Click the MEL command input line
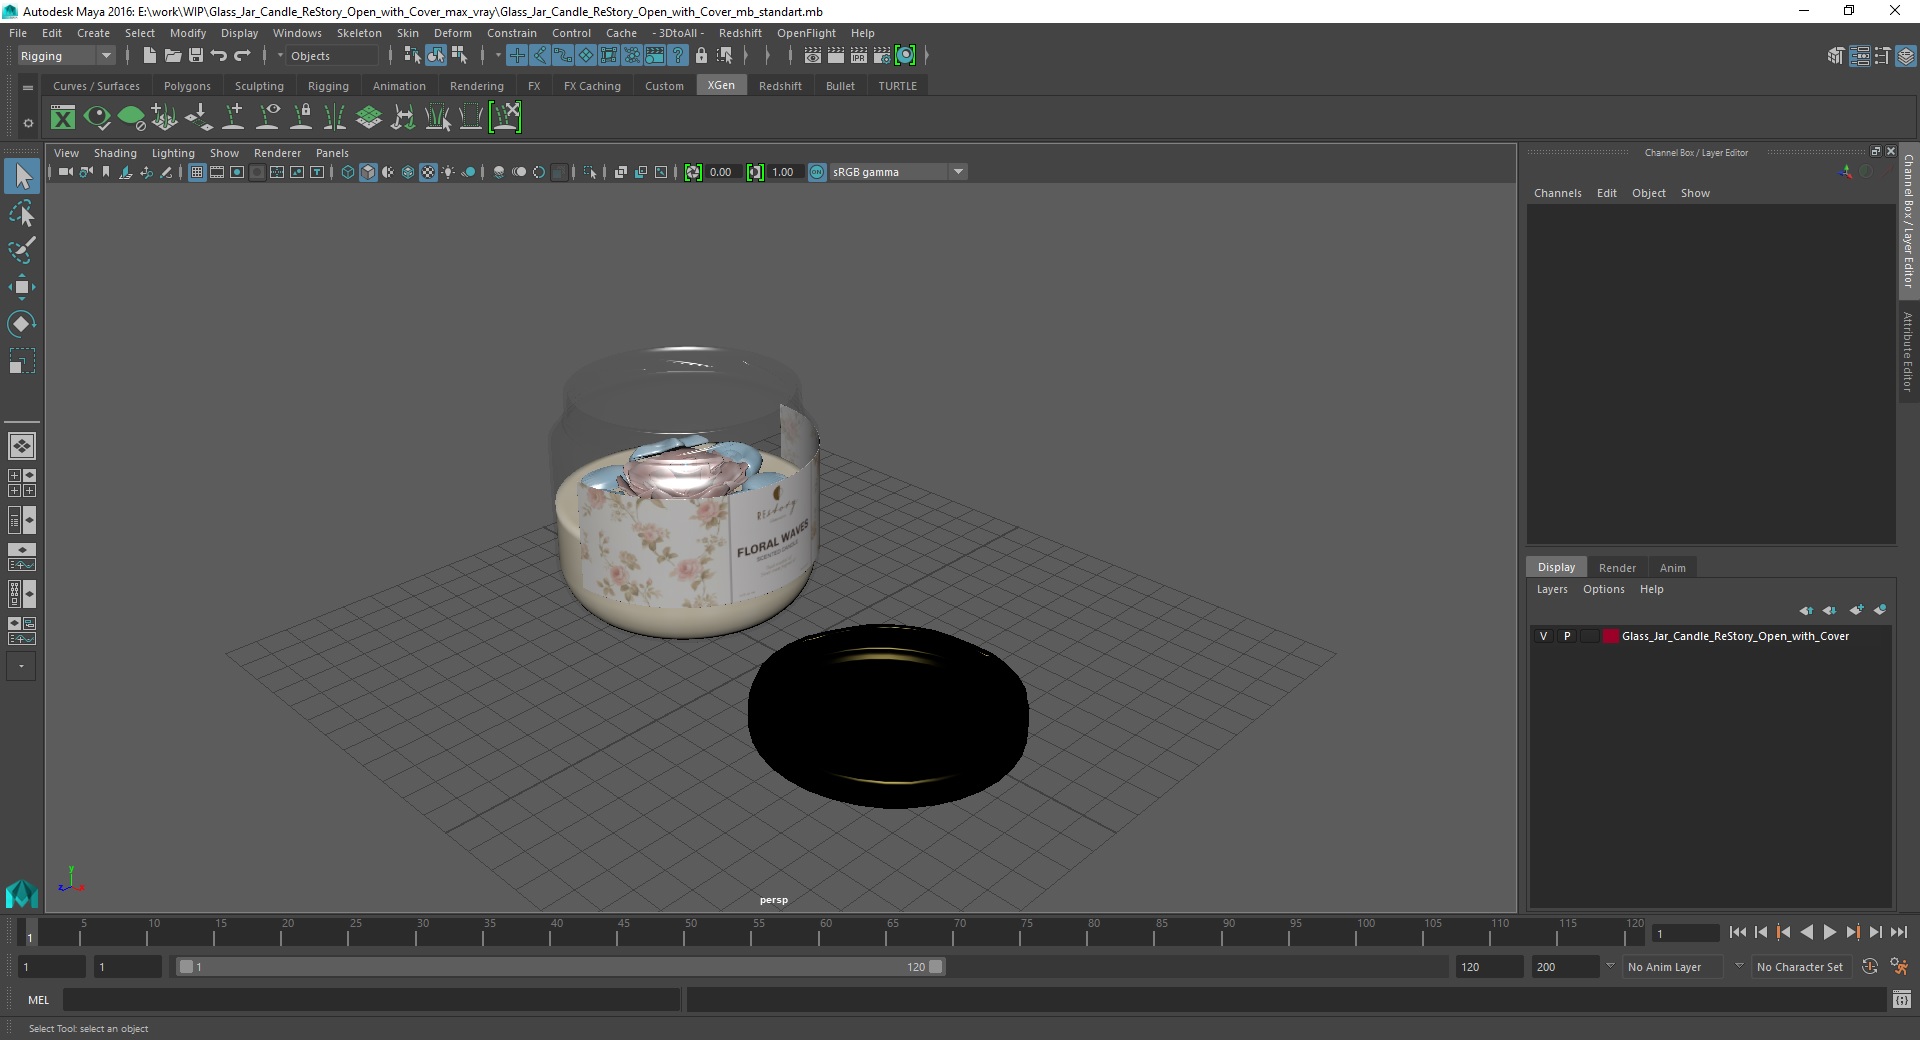Viewport: 1920px width, 1040px height. 371,1000
